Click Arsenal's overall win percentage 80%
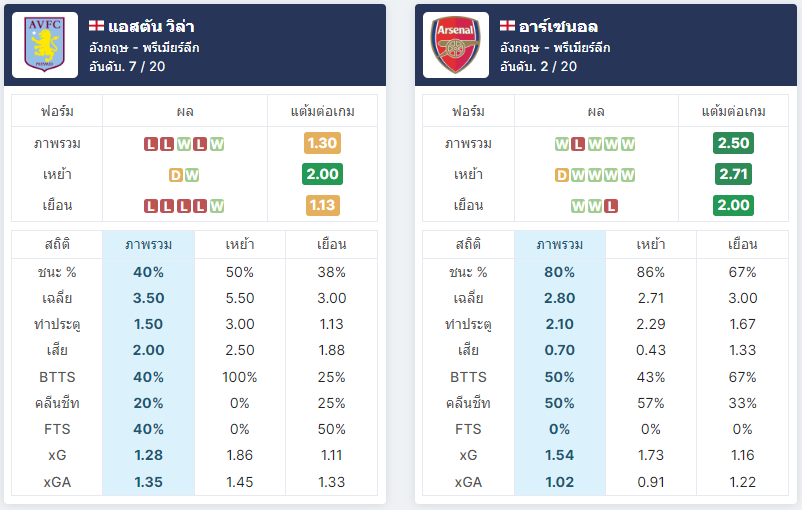The image size is (802, 510). (x=560, y=272)
